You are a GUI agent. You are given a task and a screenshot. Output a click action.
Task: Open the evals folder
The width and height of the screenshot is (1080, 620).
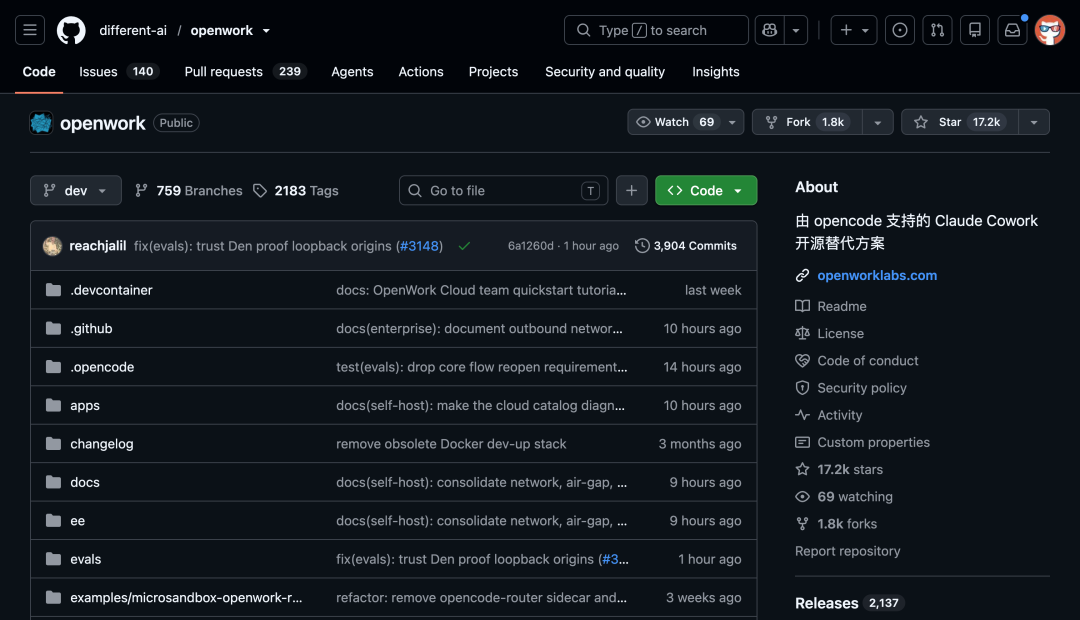tap(85, 559)
